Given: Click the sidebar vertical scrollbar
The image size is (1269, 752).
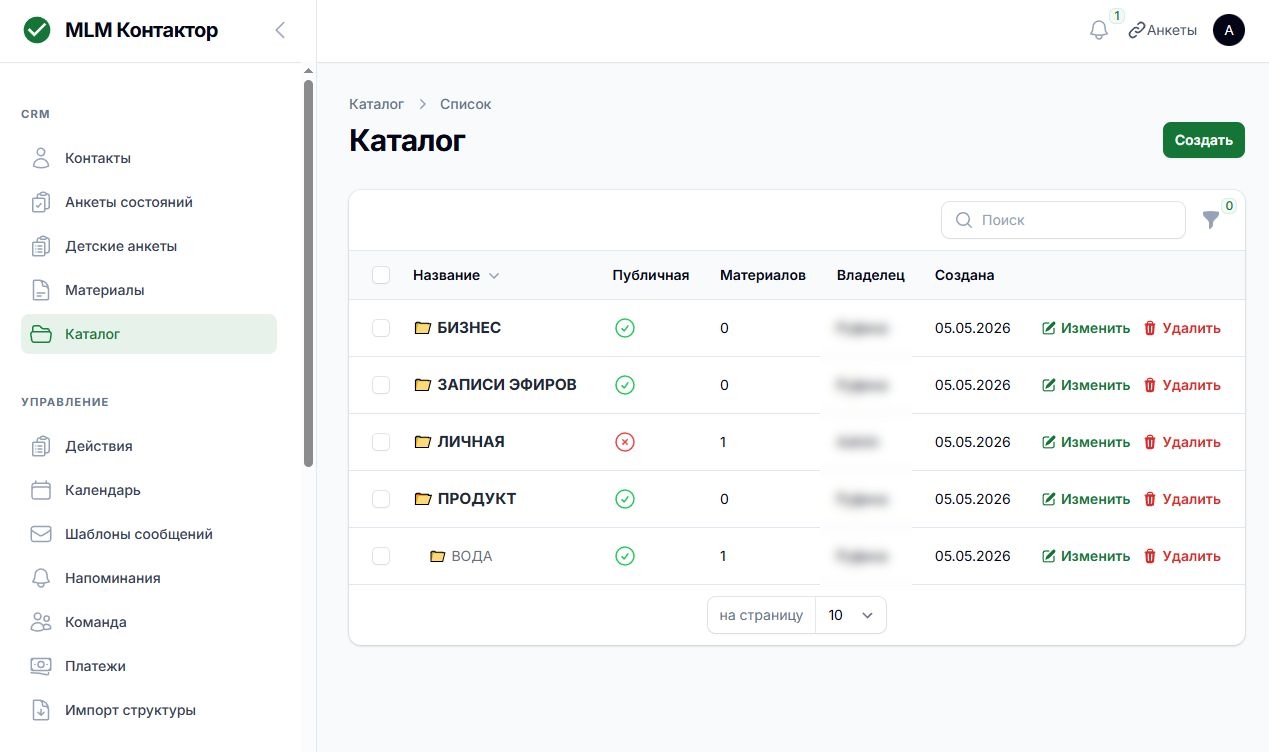Looking at the screenshot, I should pos(308,273).
